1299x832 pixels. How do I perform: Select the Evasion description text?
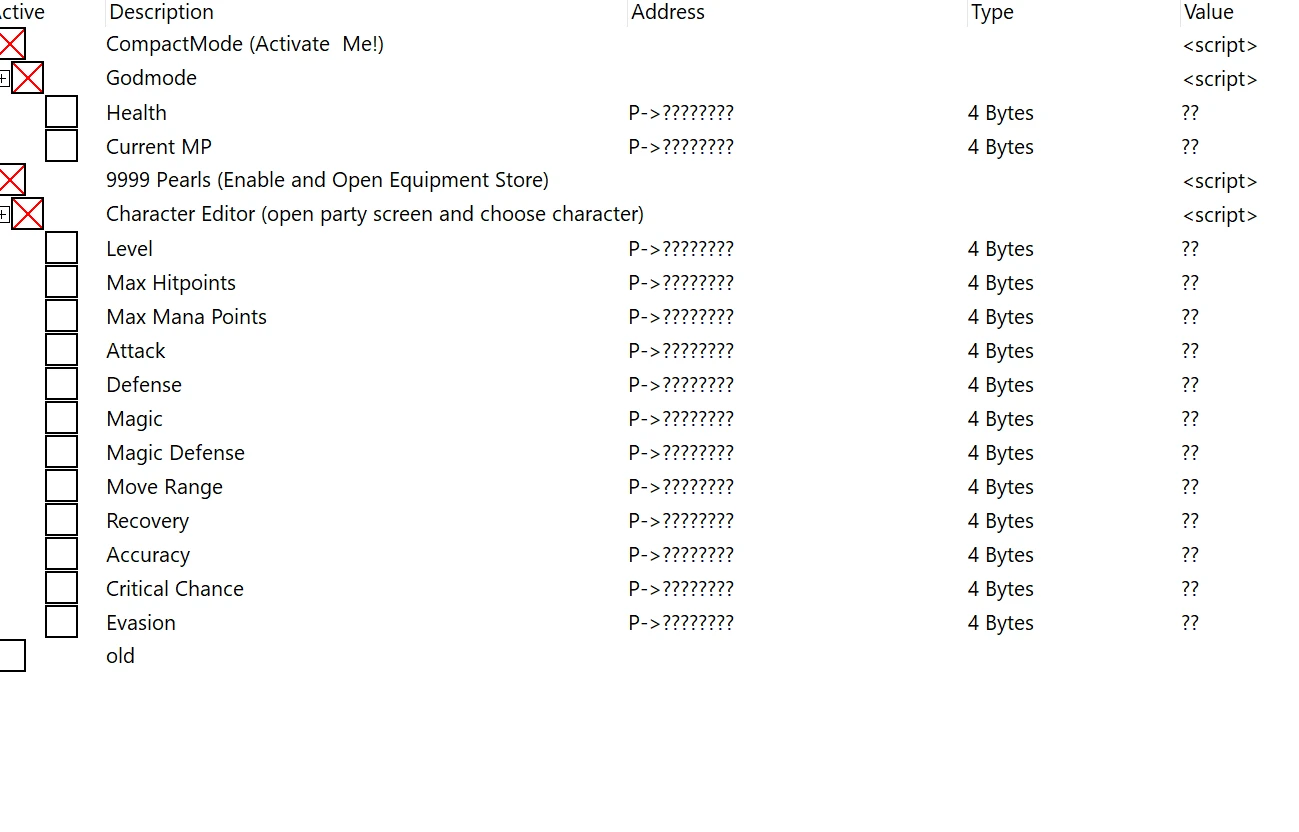141,622
